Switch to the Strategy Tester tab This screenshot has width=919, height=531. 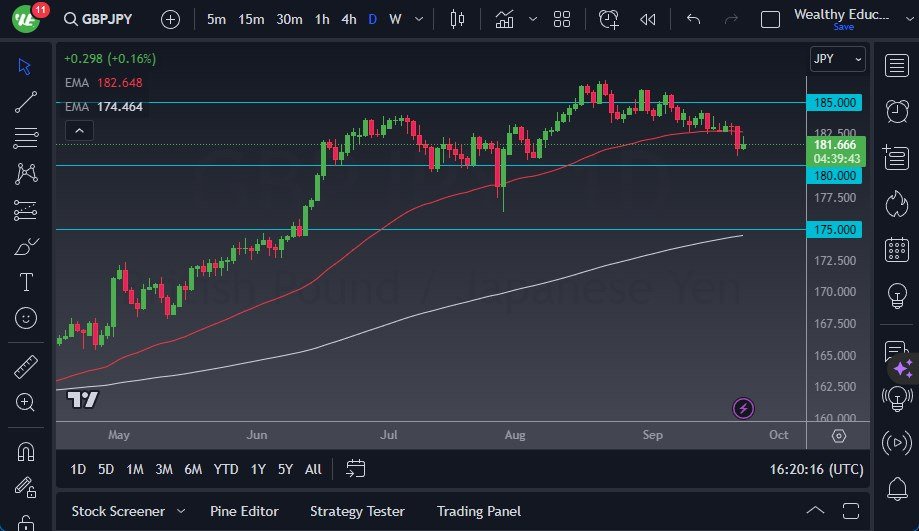click(x=357, y=511)
